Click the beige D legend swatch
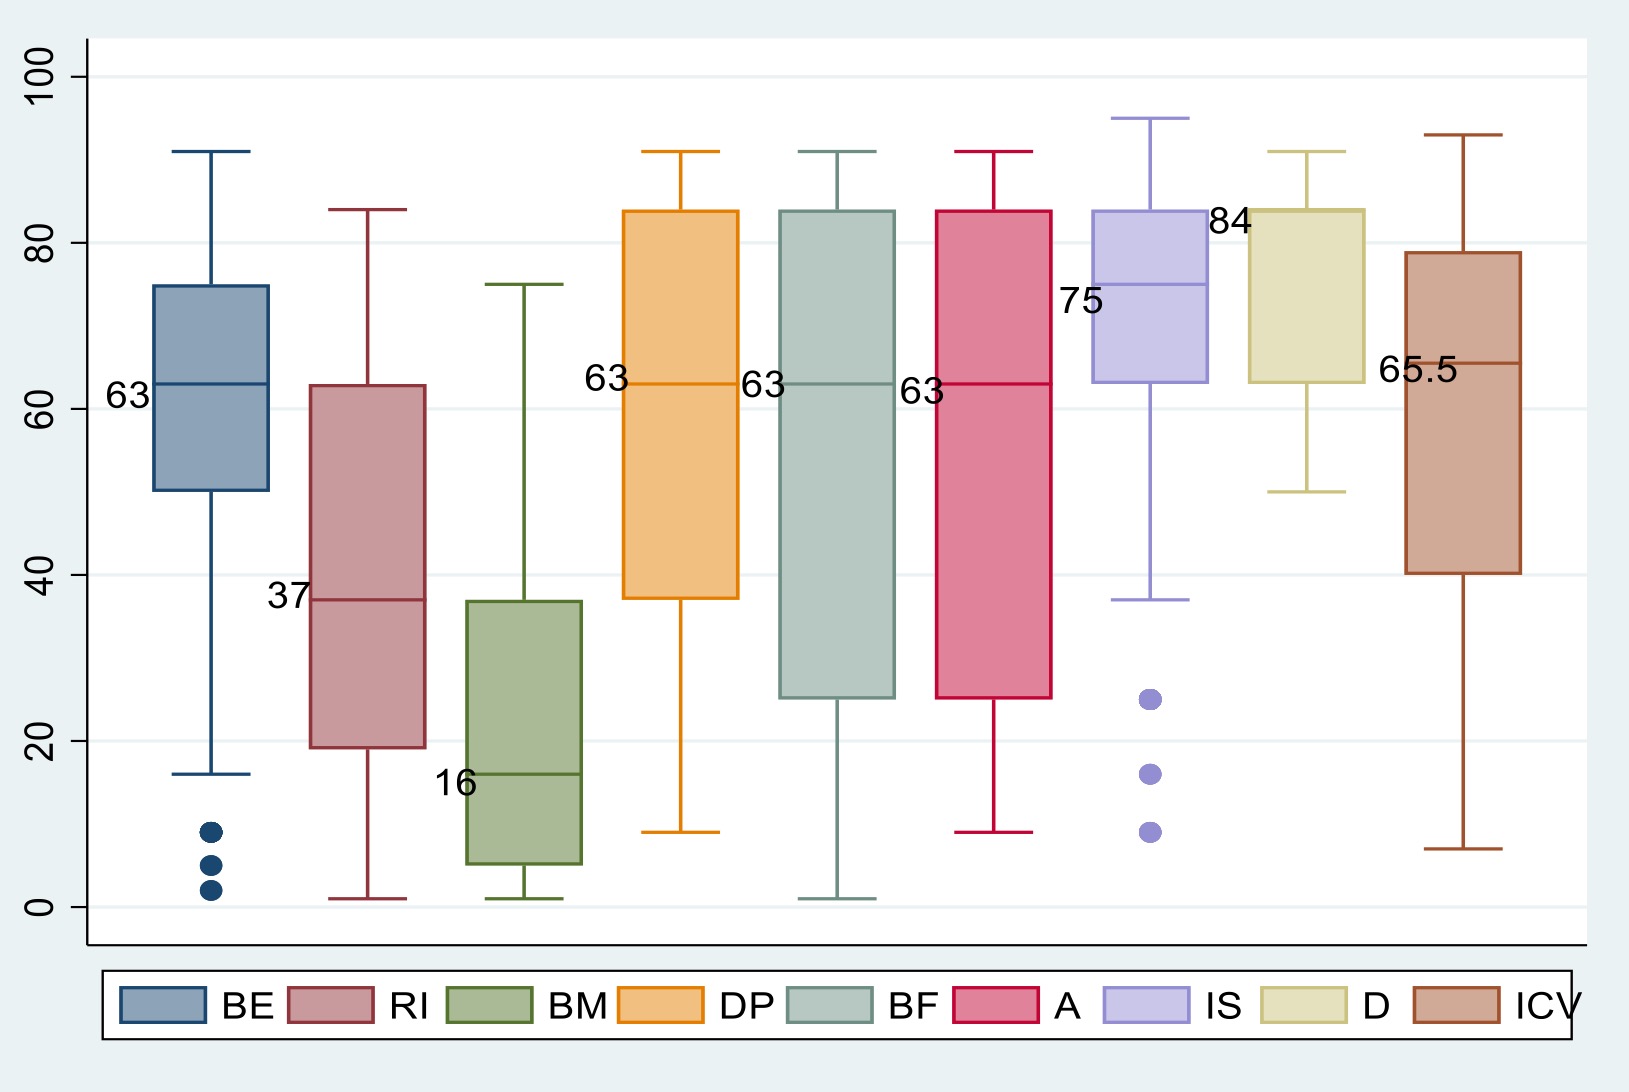 tap(1304, 1005)
